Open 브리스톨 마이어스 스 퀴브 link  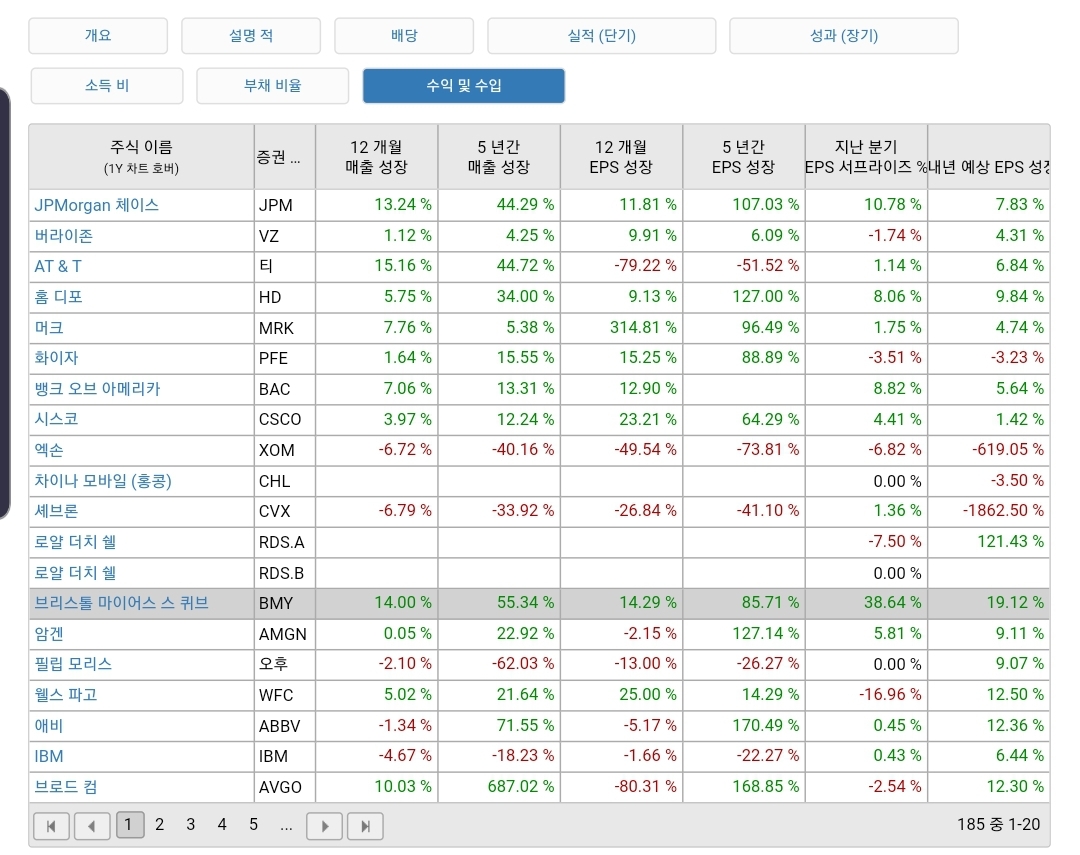pyautogui.click(x=121, y=603)
